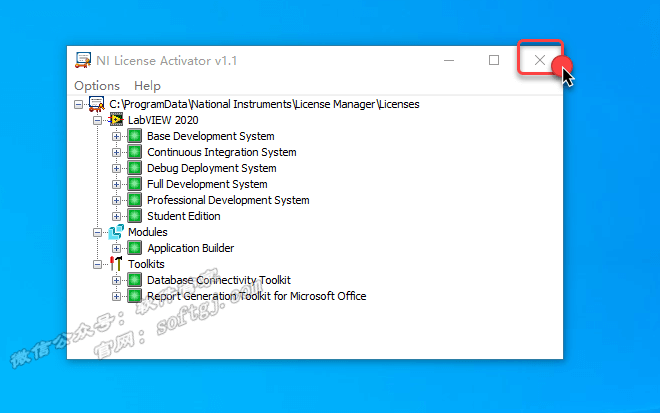The width and height of the screenshot is (660, 413).
Task: Click green status icon for Professional Development System
Action: coord(135,200)
